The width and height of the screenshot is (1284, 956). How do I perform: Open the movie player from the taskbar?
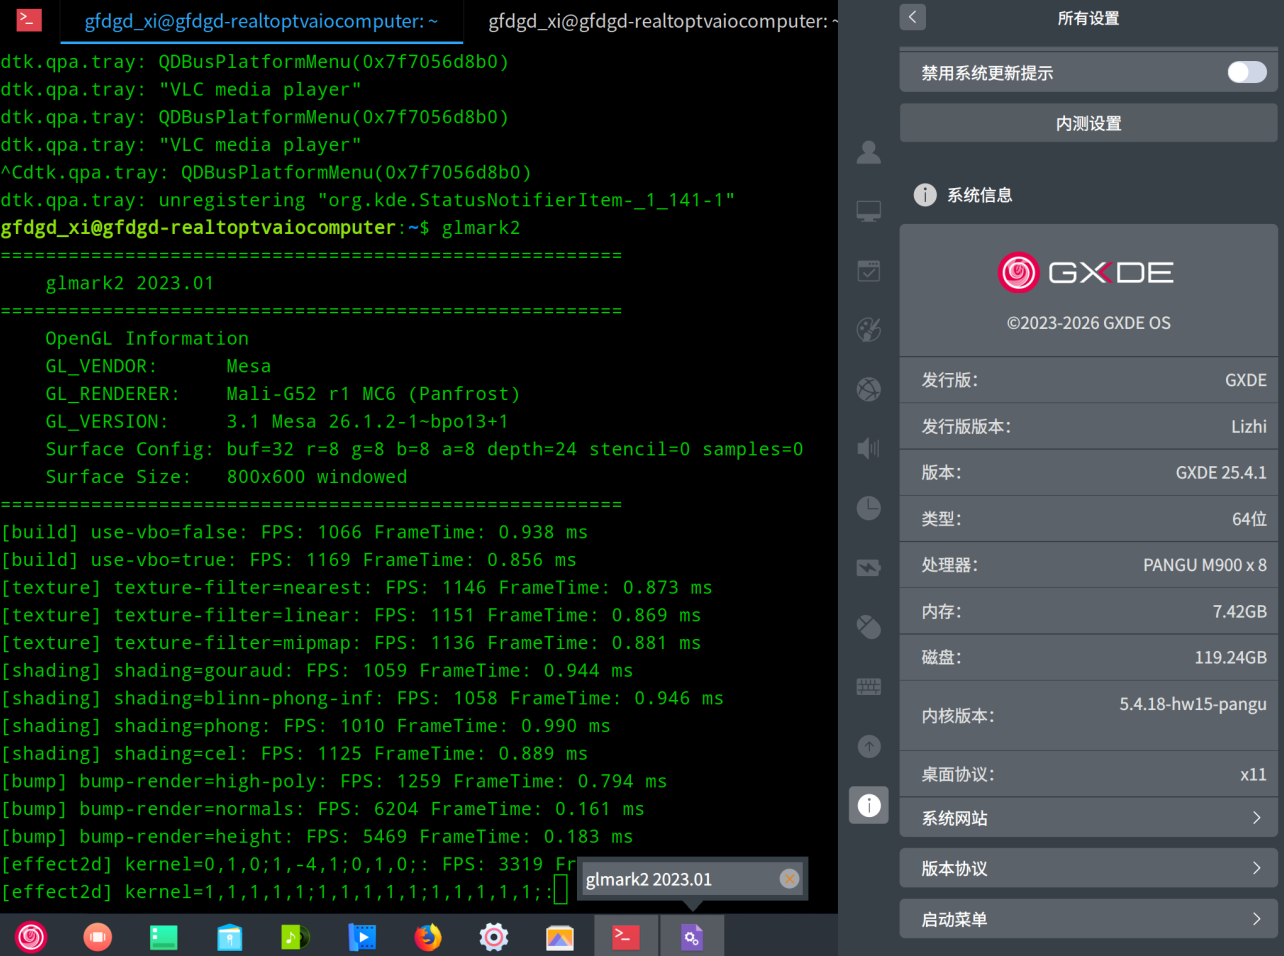[362, 937]
